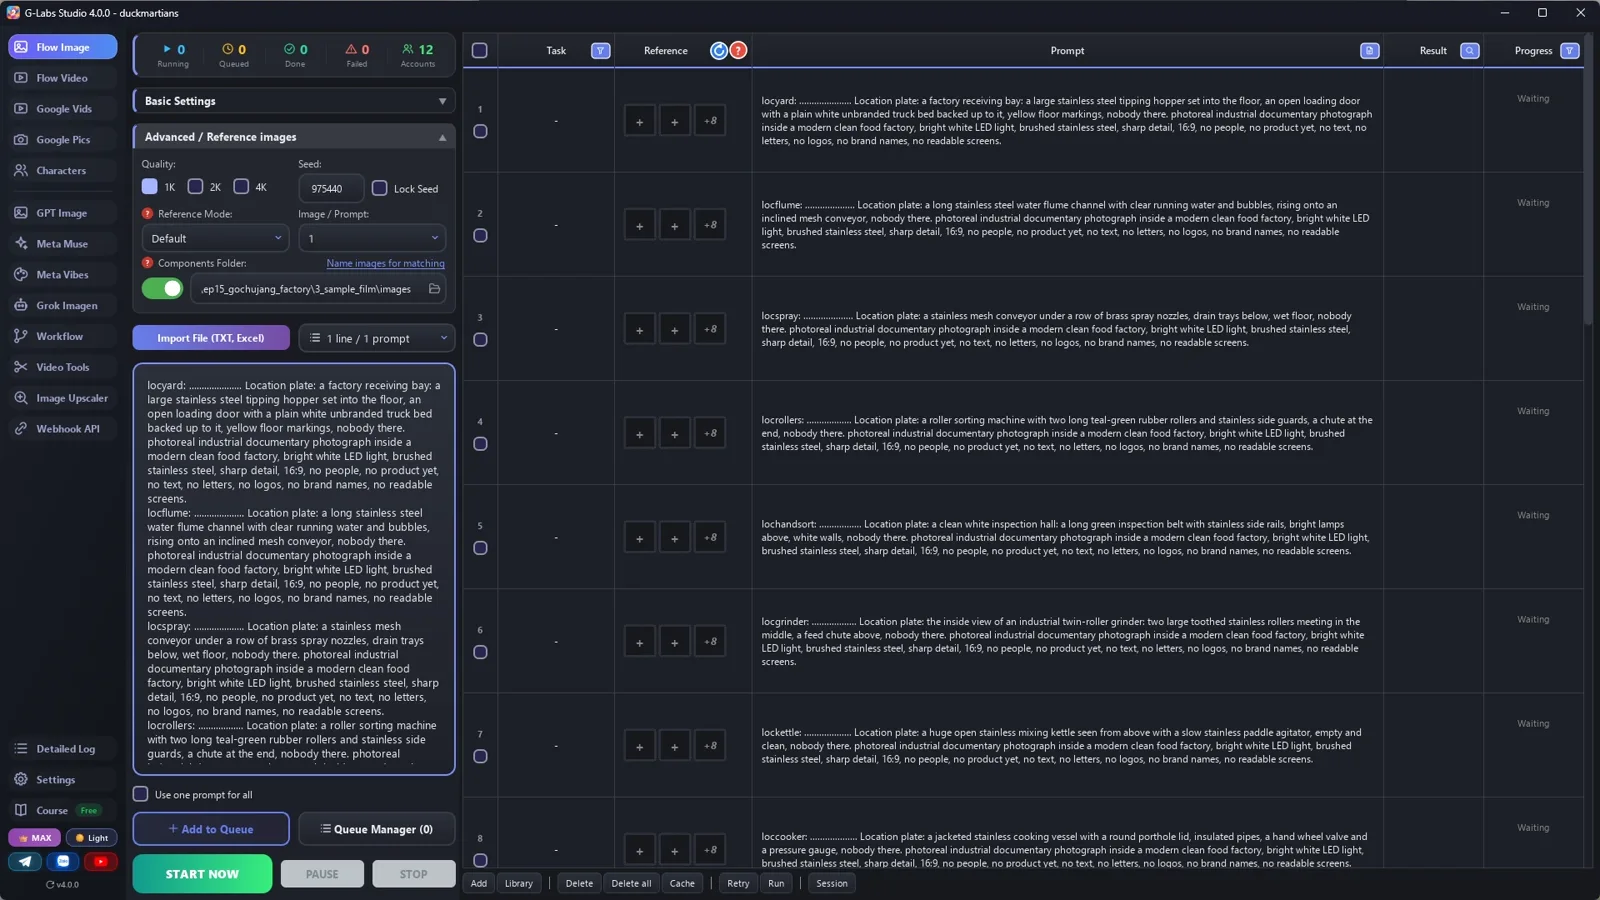The image size is (1600, 900).
Task: Click Add to Queue
Action: (211, 829)
